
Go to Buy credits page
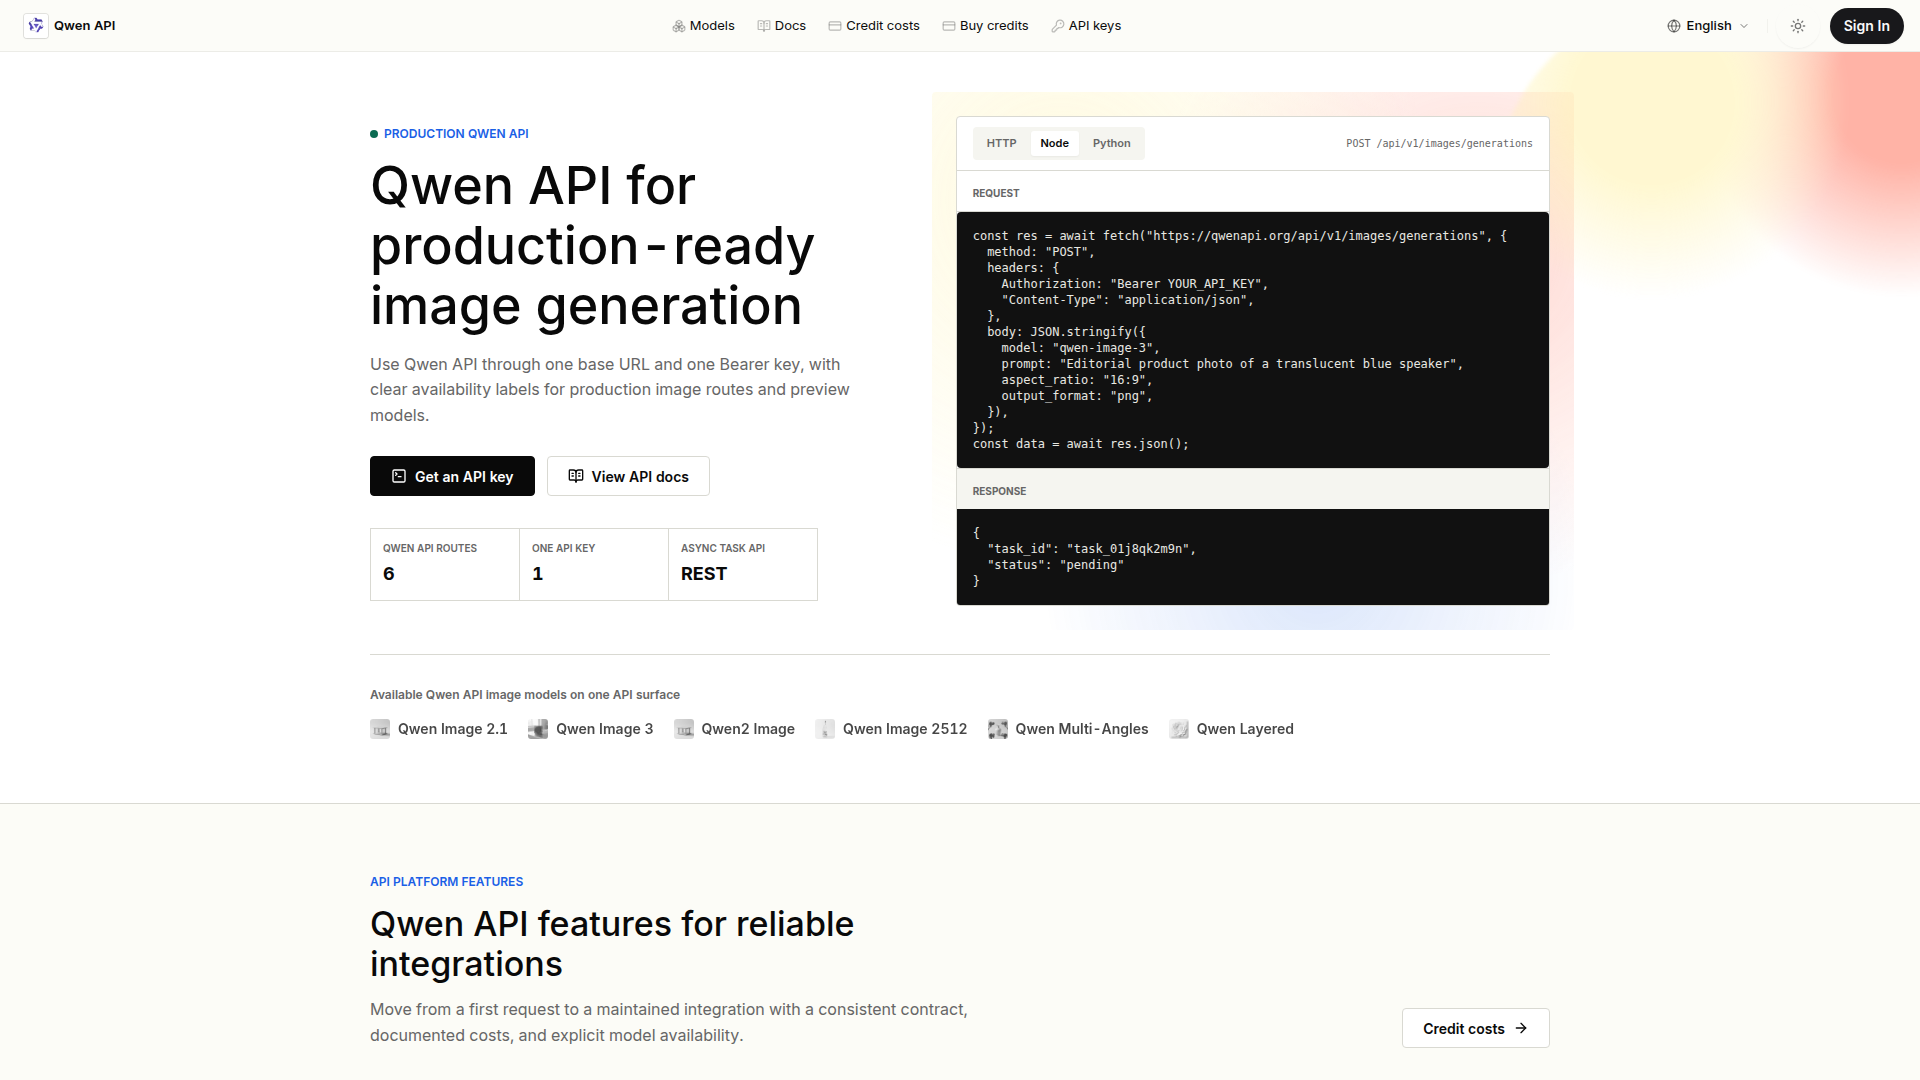985,26
